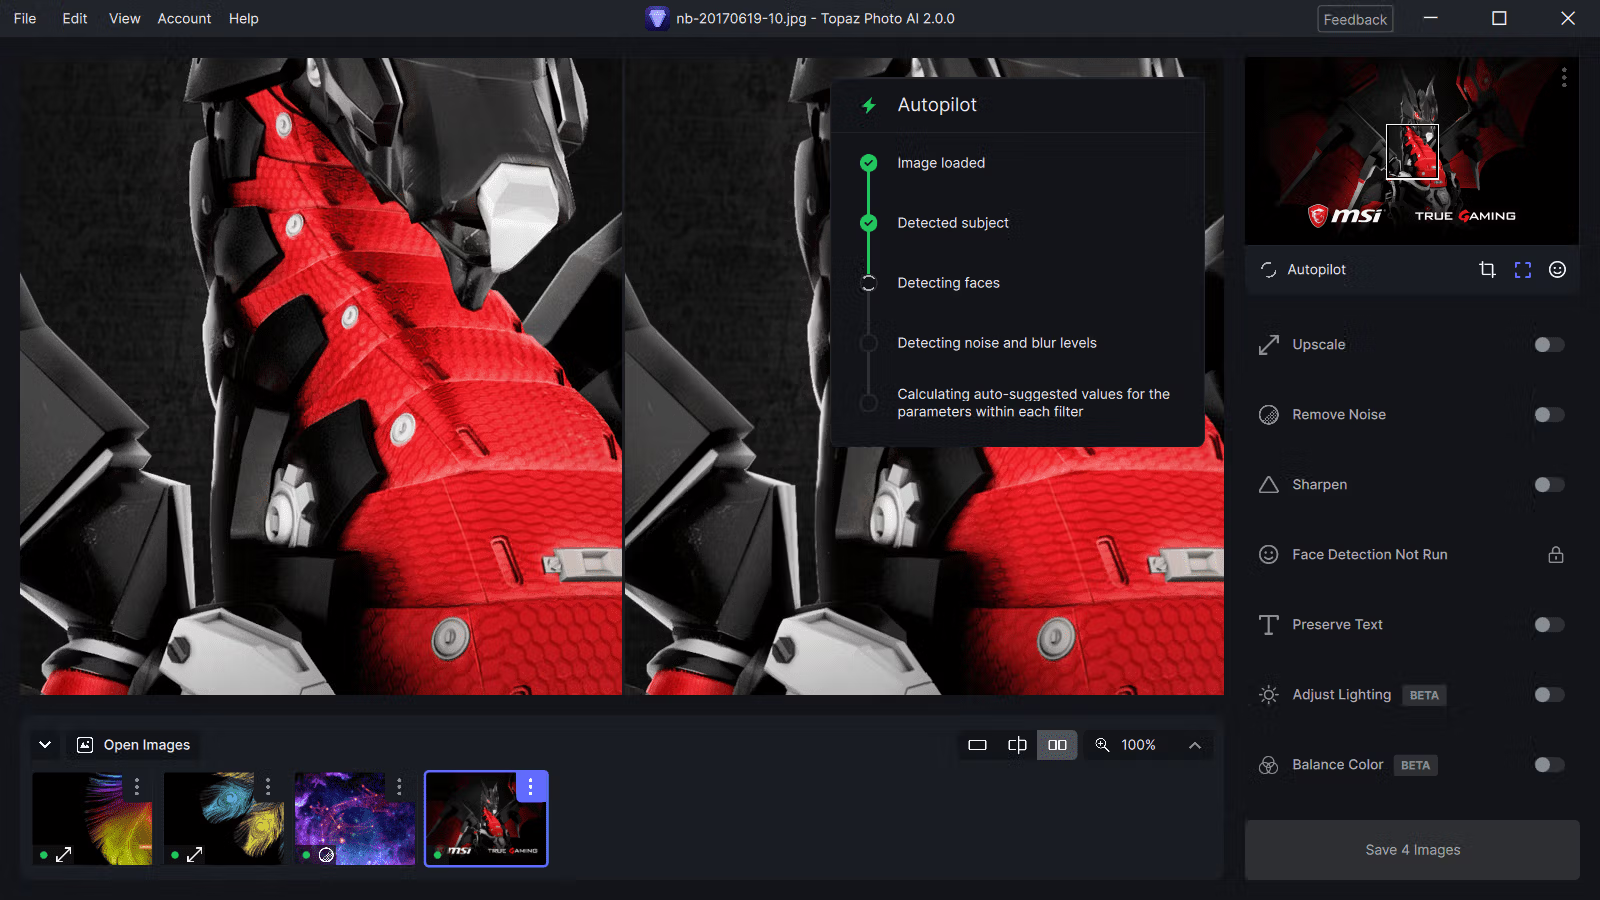Screen dimensions: 1600x900
Task: Click the Remove Noise label
Action: tap(1339, 415)
